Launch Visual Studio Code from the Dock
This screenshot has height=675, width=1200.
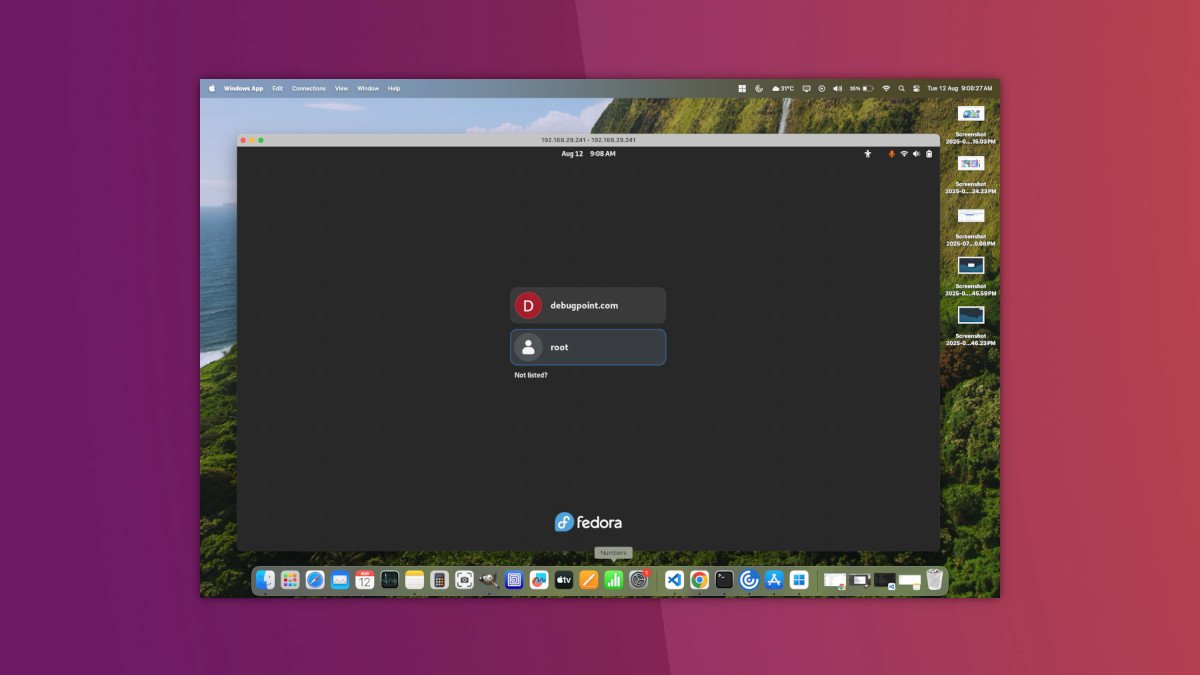click(674, 580)
